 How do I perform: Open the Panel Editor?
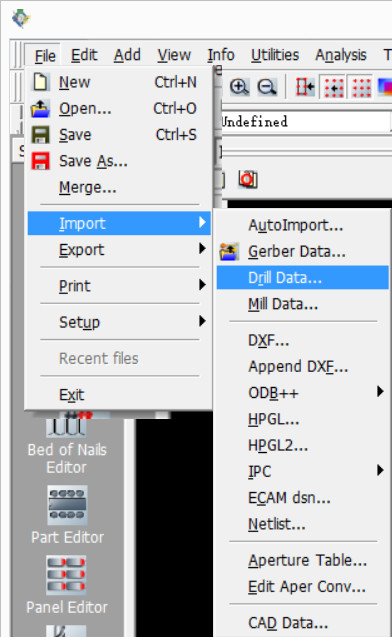coord(67,585)
